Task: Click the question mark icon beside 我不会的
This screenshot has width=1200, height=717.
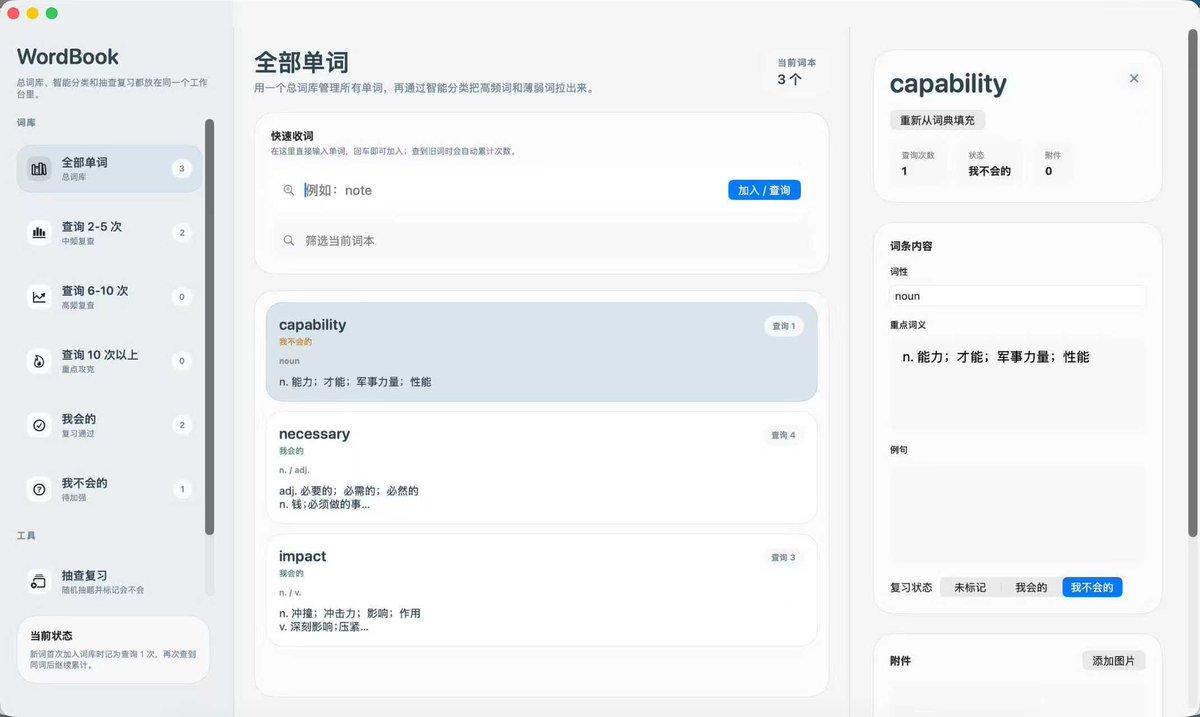Action: coord(39,489)
